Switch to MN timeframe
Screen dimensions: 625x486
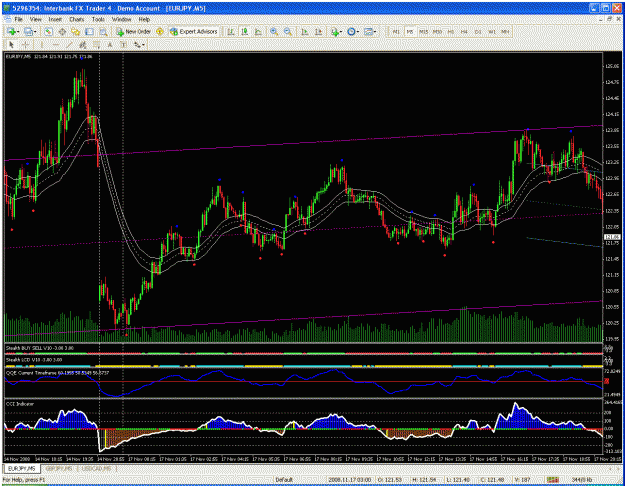[x=505, y=31]
